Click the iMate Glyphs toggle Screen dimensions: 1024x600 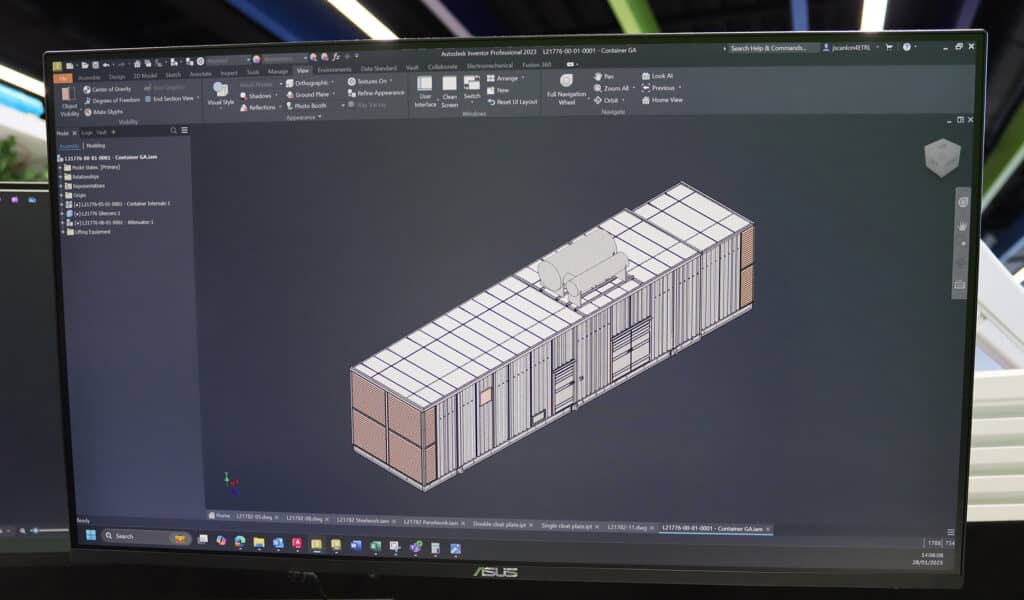coord(103,112)
